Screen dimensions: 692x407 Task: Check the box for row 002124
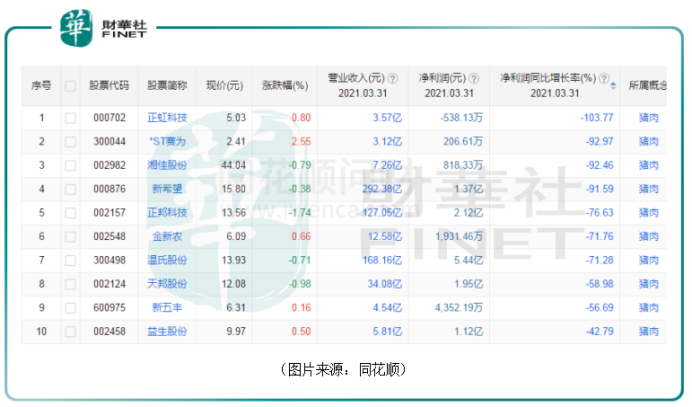pyautogui.click(x=70, y=284)
